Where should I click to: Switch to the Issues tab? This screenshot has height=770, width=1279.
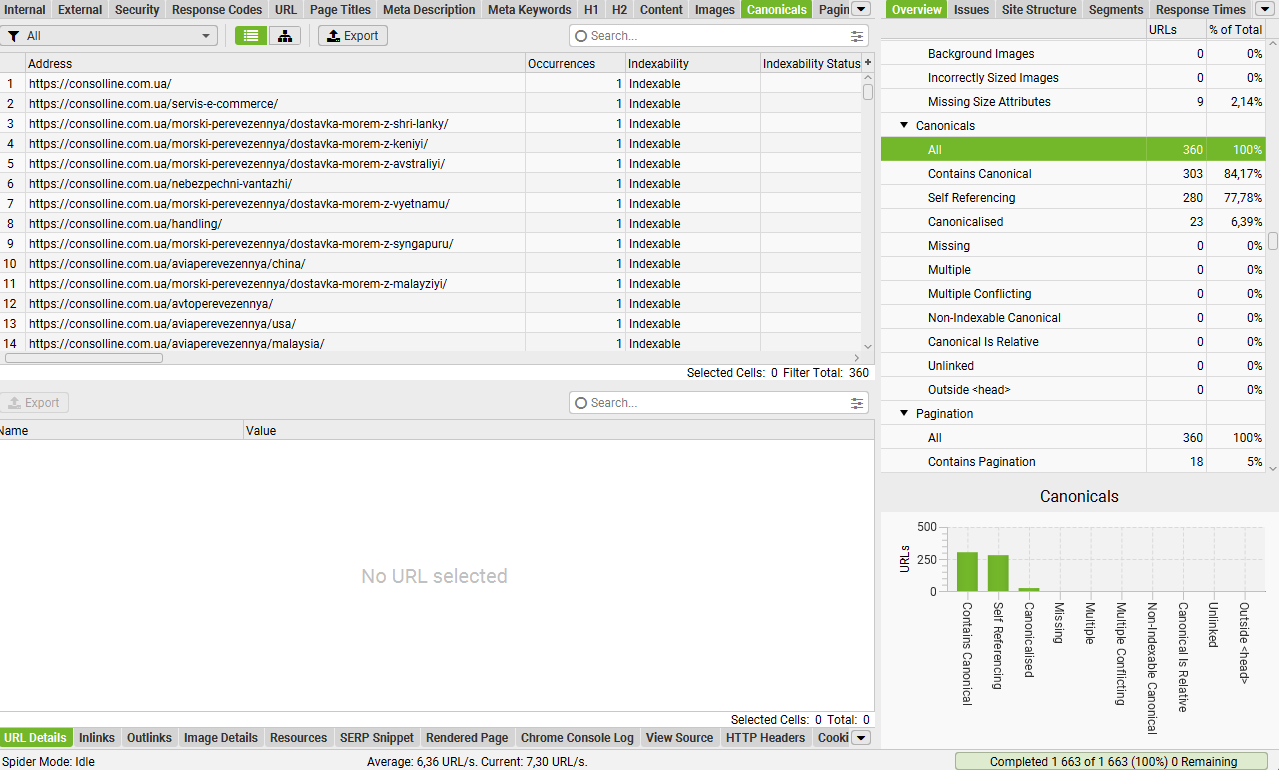point(971,9)
